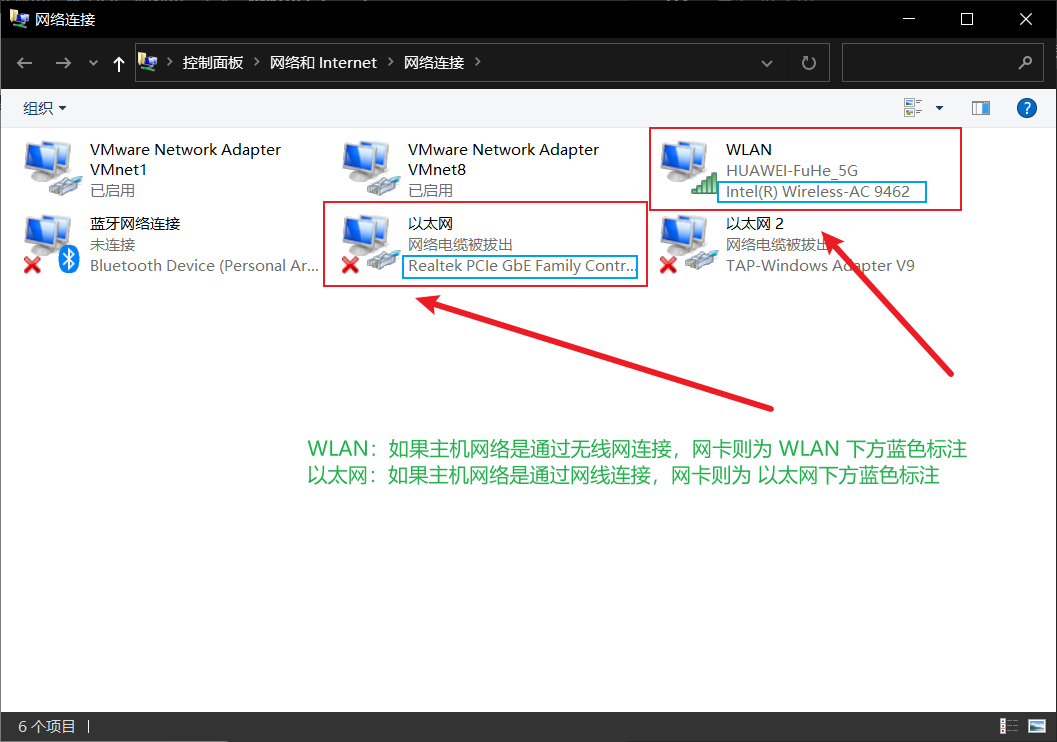Maximize the 网络连接 window
The image size is (1057, 742).
pos(967,19)
